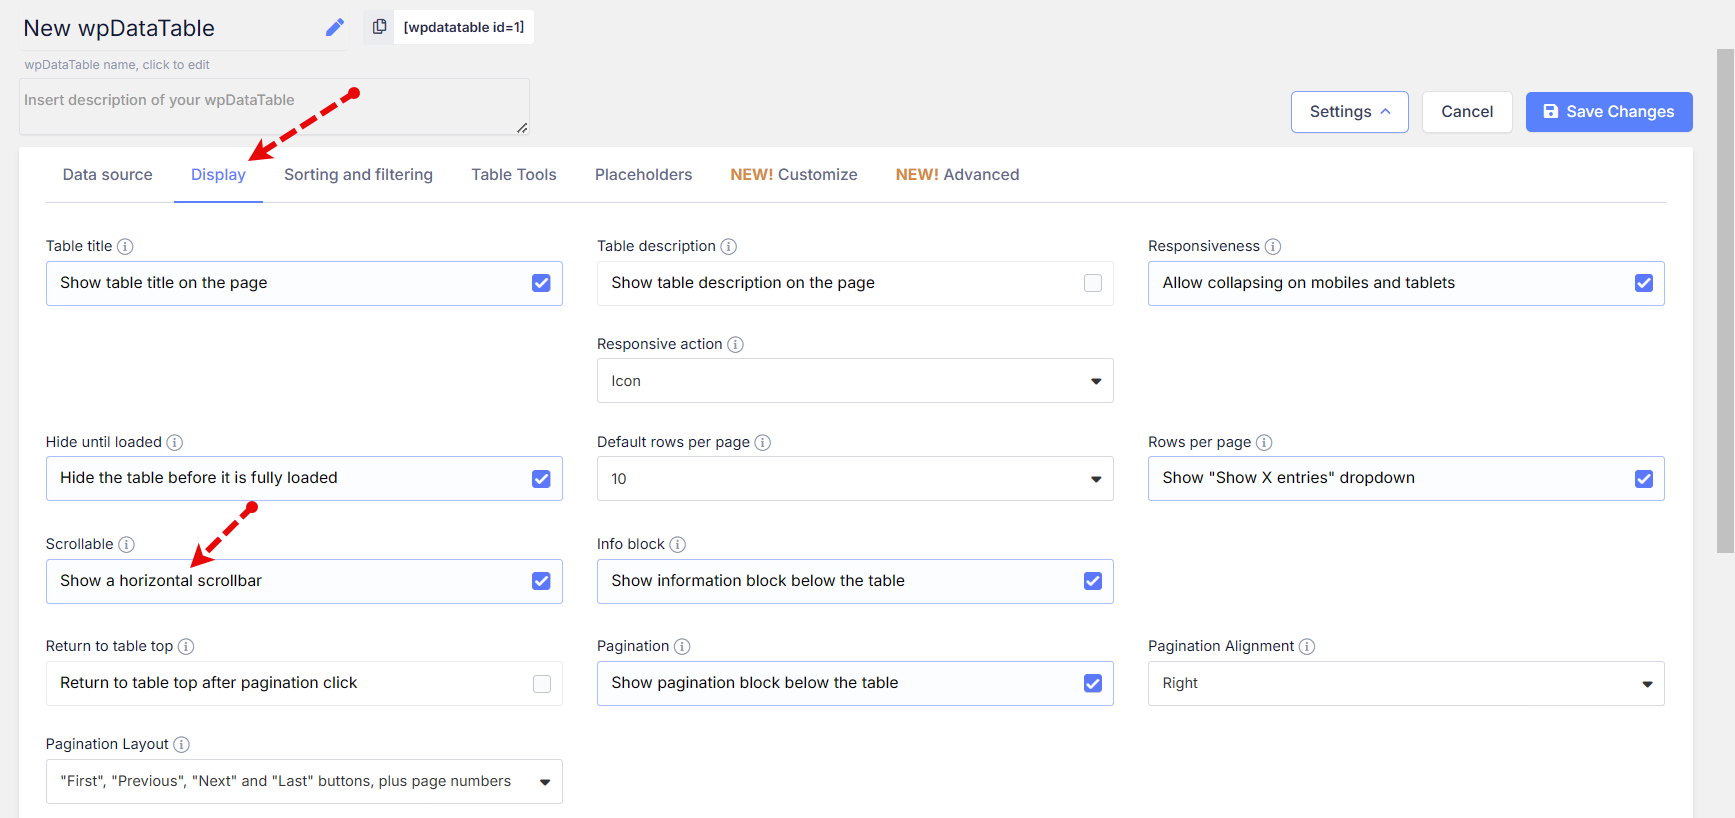Switch to Sorting and filtering tab
The image size is (1735, 818).
point(358,175)
